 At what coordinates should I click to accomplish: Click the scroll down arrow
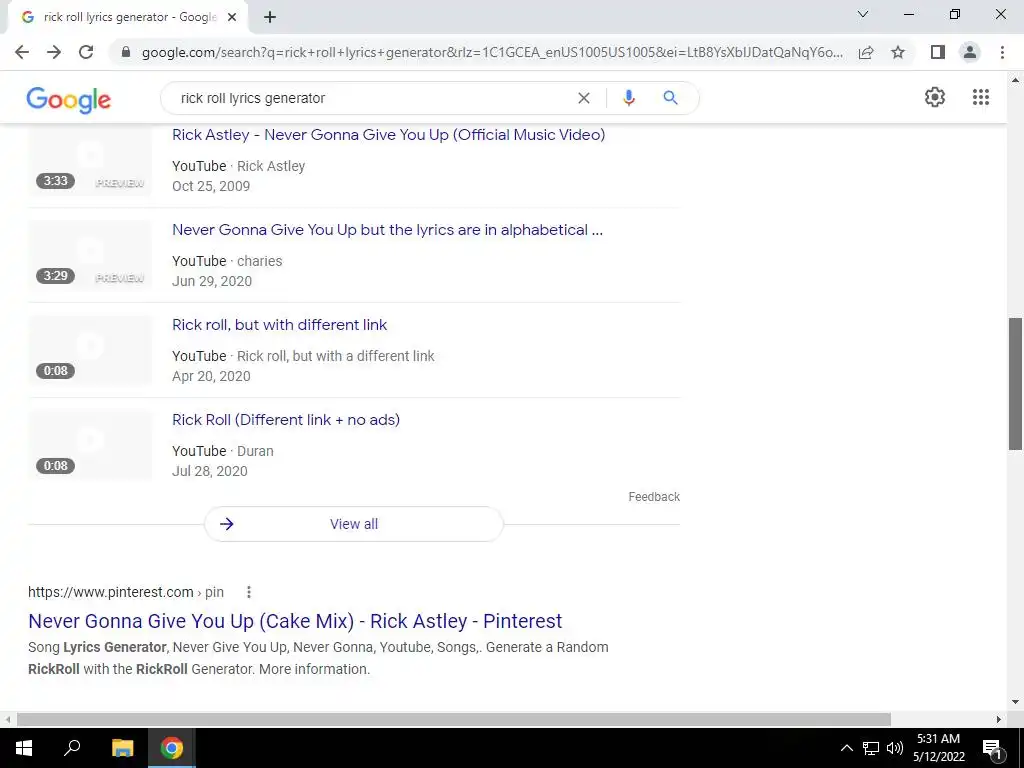pos(1015,702)
